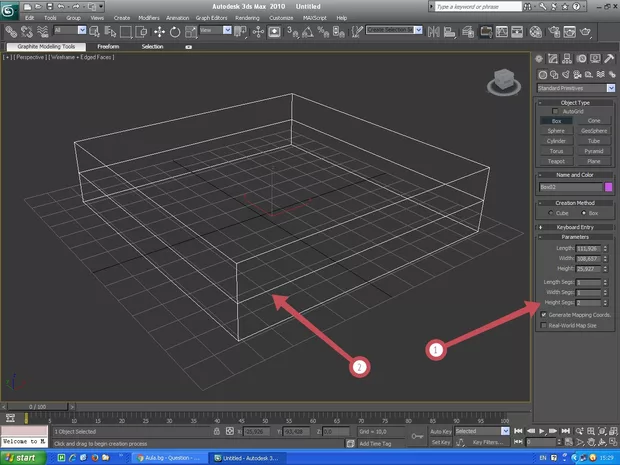This screenshot has width=620, height=465.
Task: Open the Utilities panel hammer icon
Action: click(609, 60)
